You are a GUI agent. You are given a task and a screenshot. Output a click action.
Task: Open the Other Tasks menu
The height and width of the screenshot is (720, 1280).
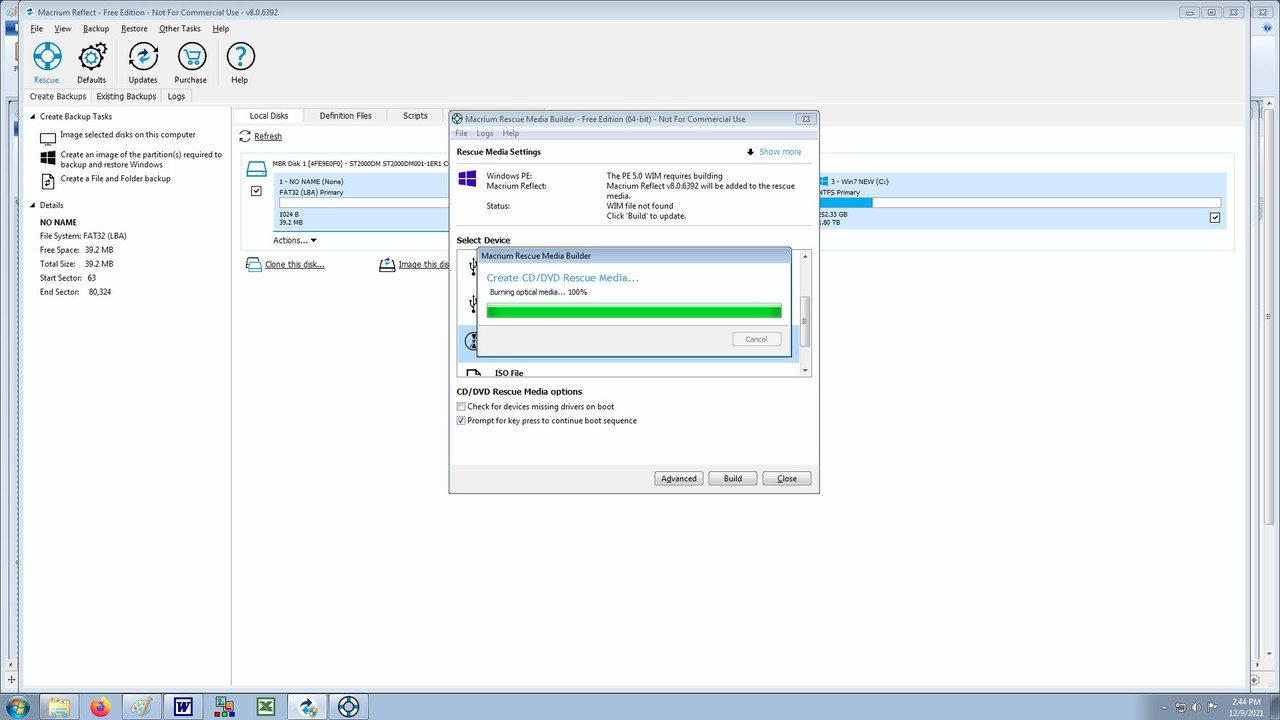(180, 29)
